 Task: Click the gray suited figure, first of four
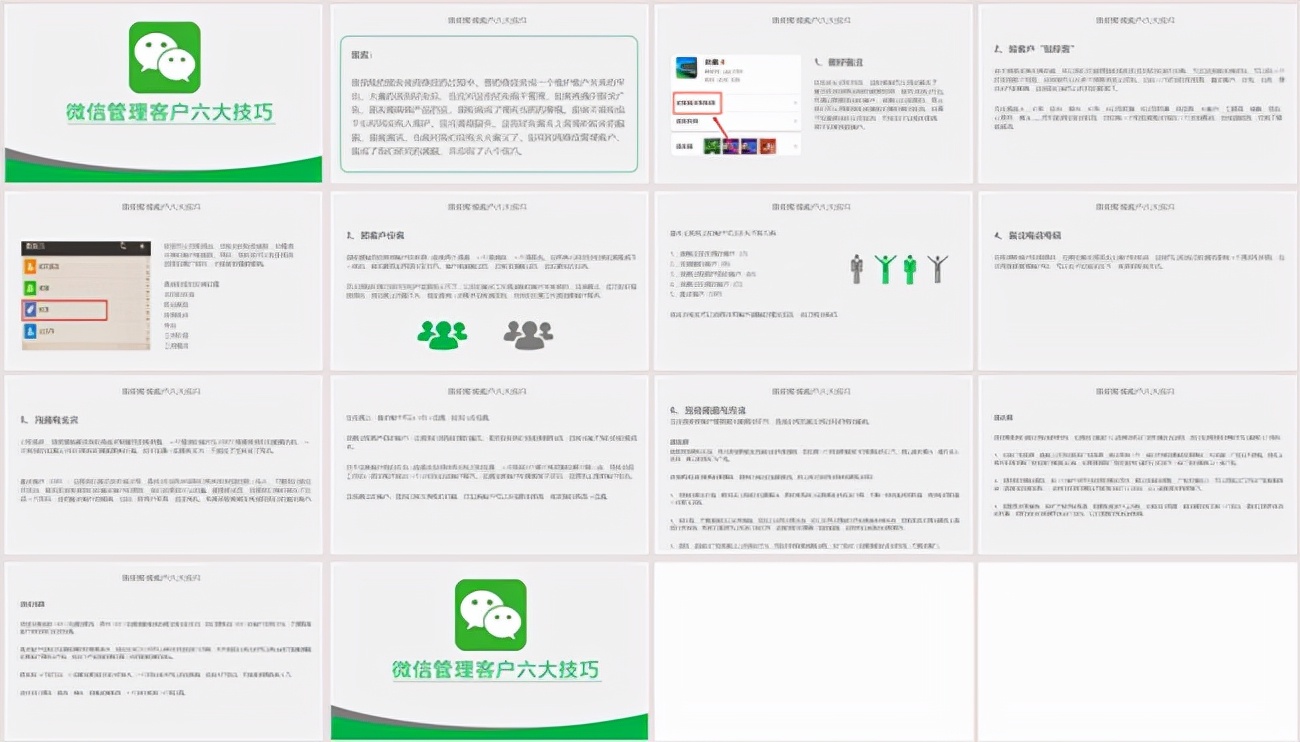pos(856,269)
